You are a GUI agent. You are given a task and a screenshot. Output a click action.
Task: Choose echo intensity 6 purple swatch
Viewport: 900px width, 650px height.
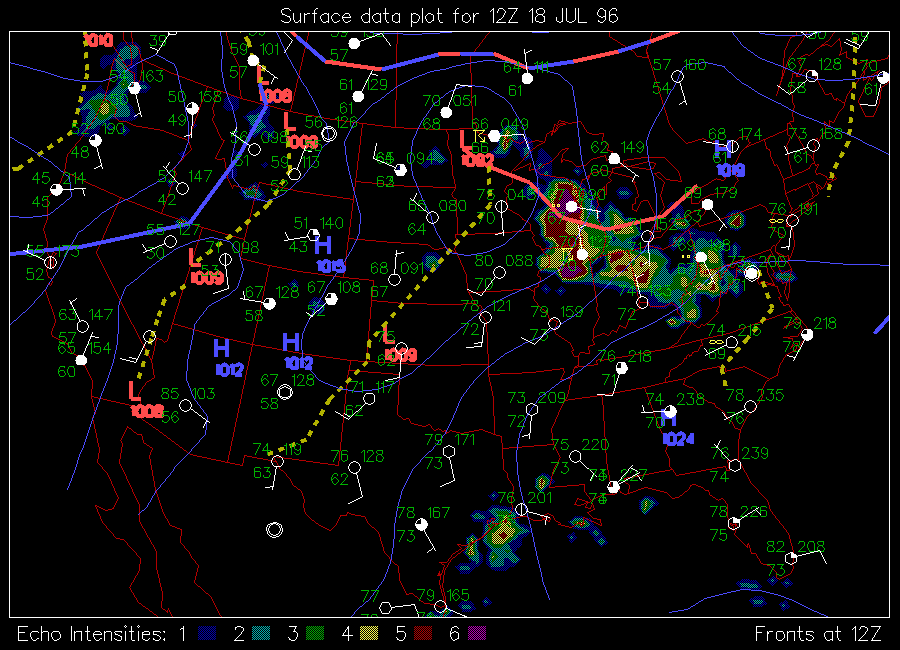[x=477, y=634]
